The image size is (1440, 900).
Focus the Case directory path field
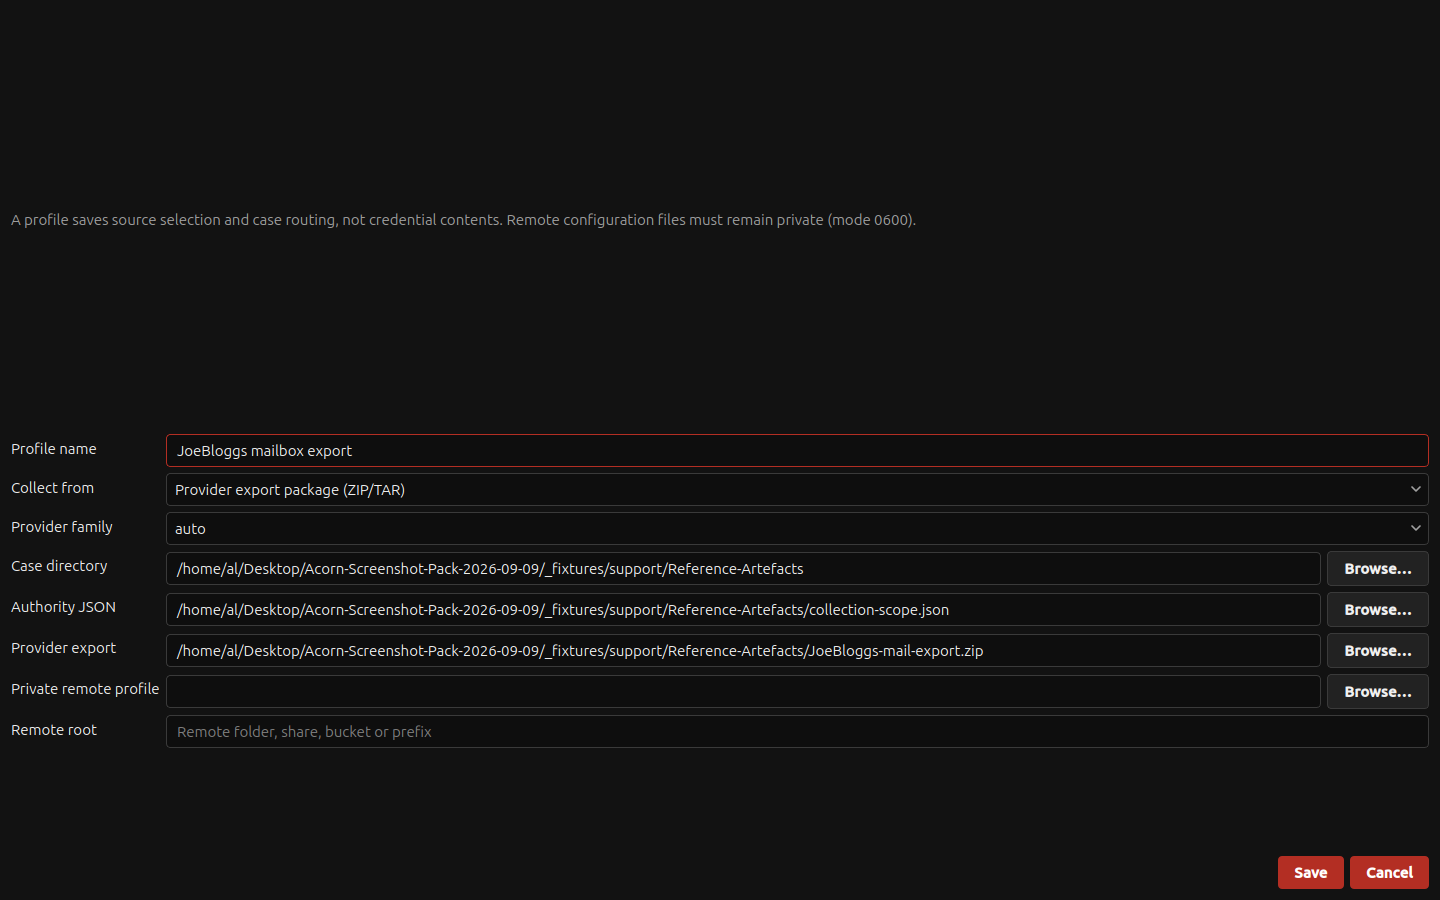point(743,569)
